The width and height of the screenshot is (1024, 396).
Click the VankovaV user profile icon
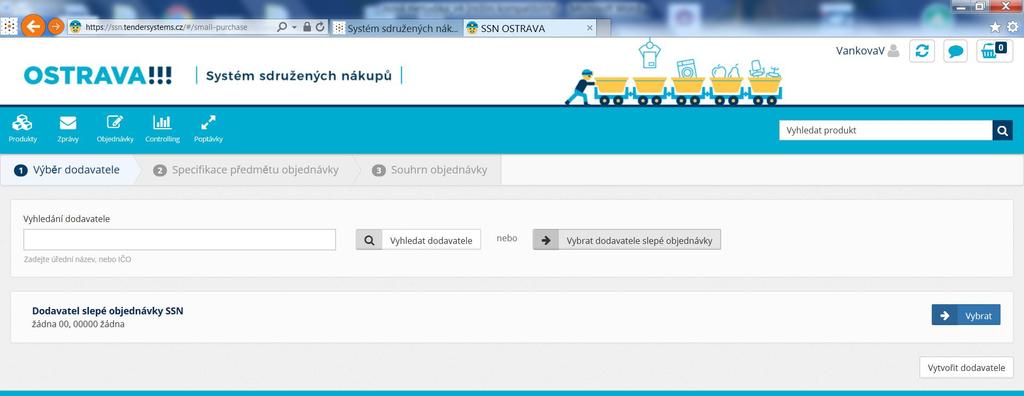coord(893,51)
